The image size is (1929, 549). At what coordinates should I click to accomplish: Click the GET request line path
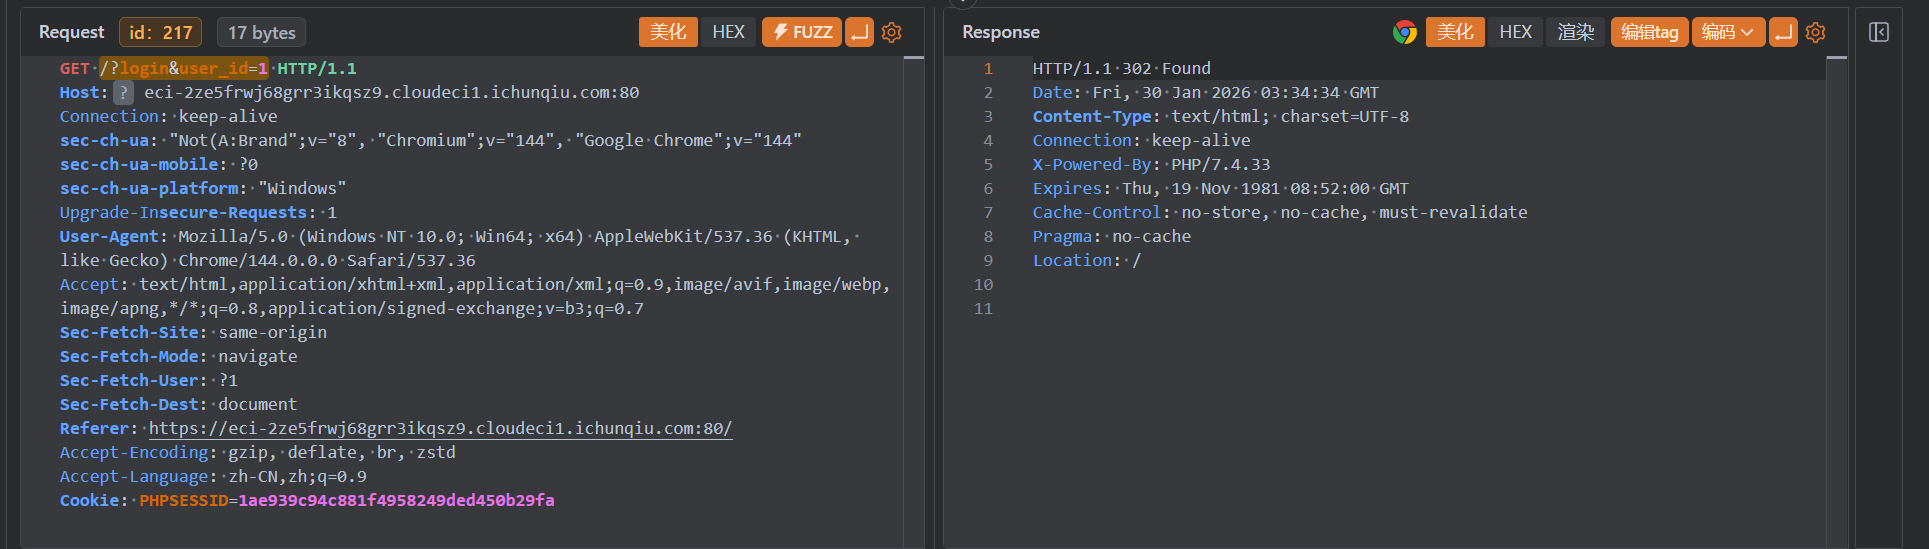184,68
